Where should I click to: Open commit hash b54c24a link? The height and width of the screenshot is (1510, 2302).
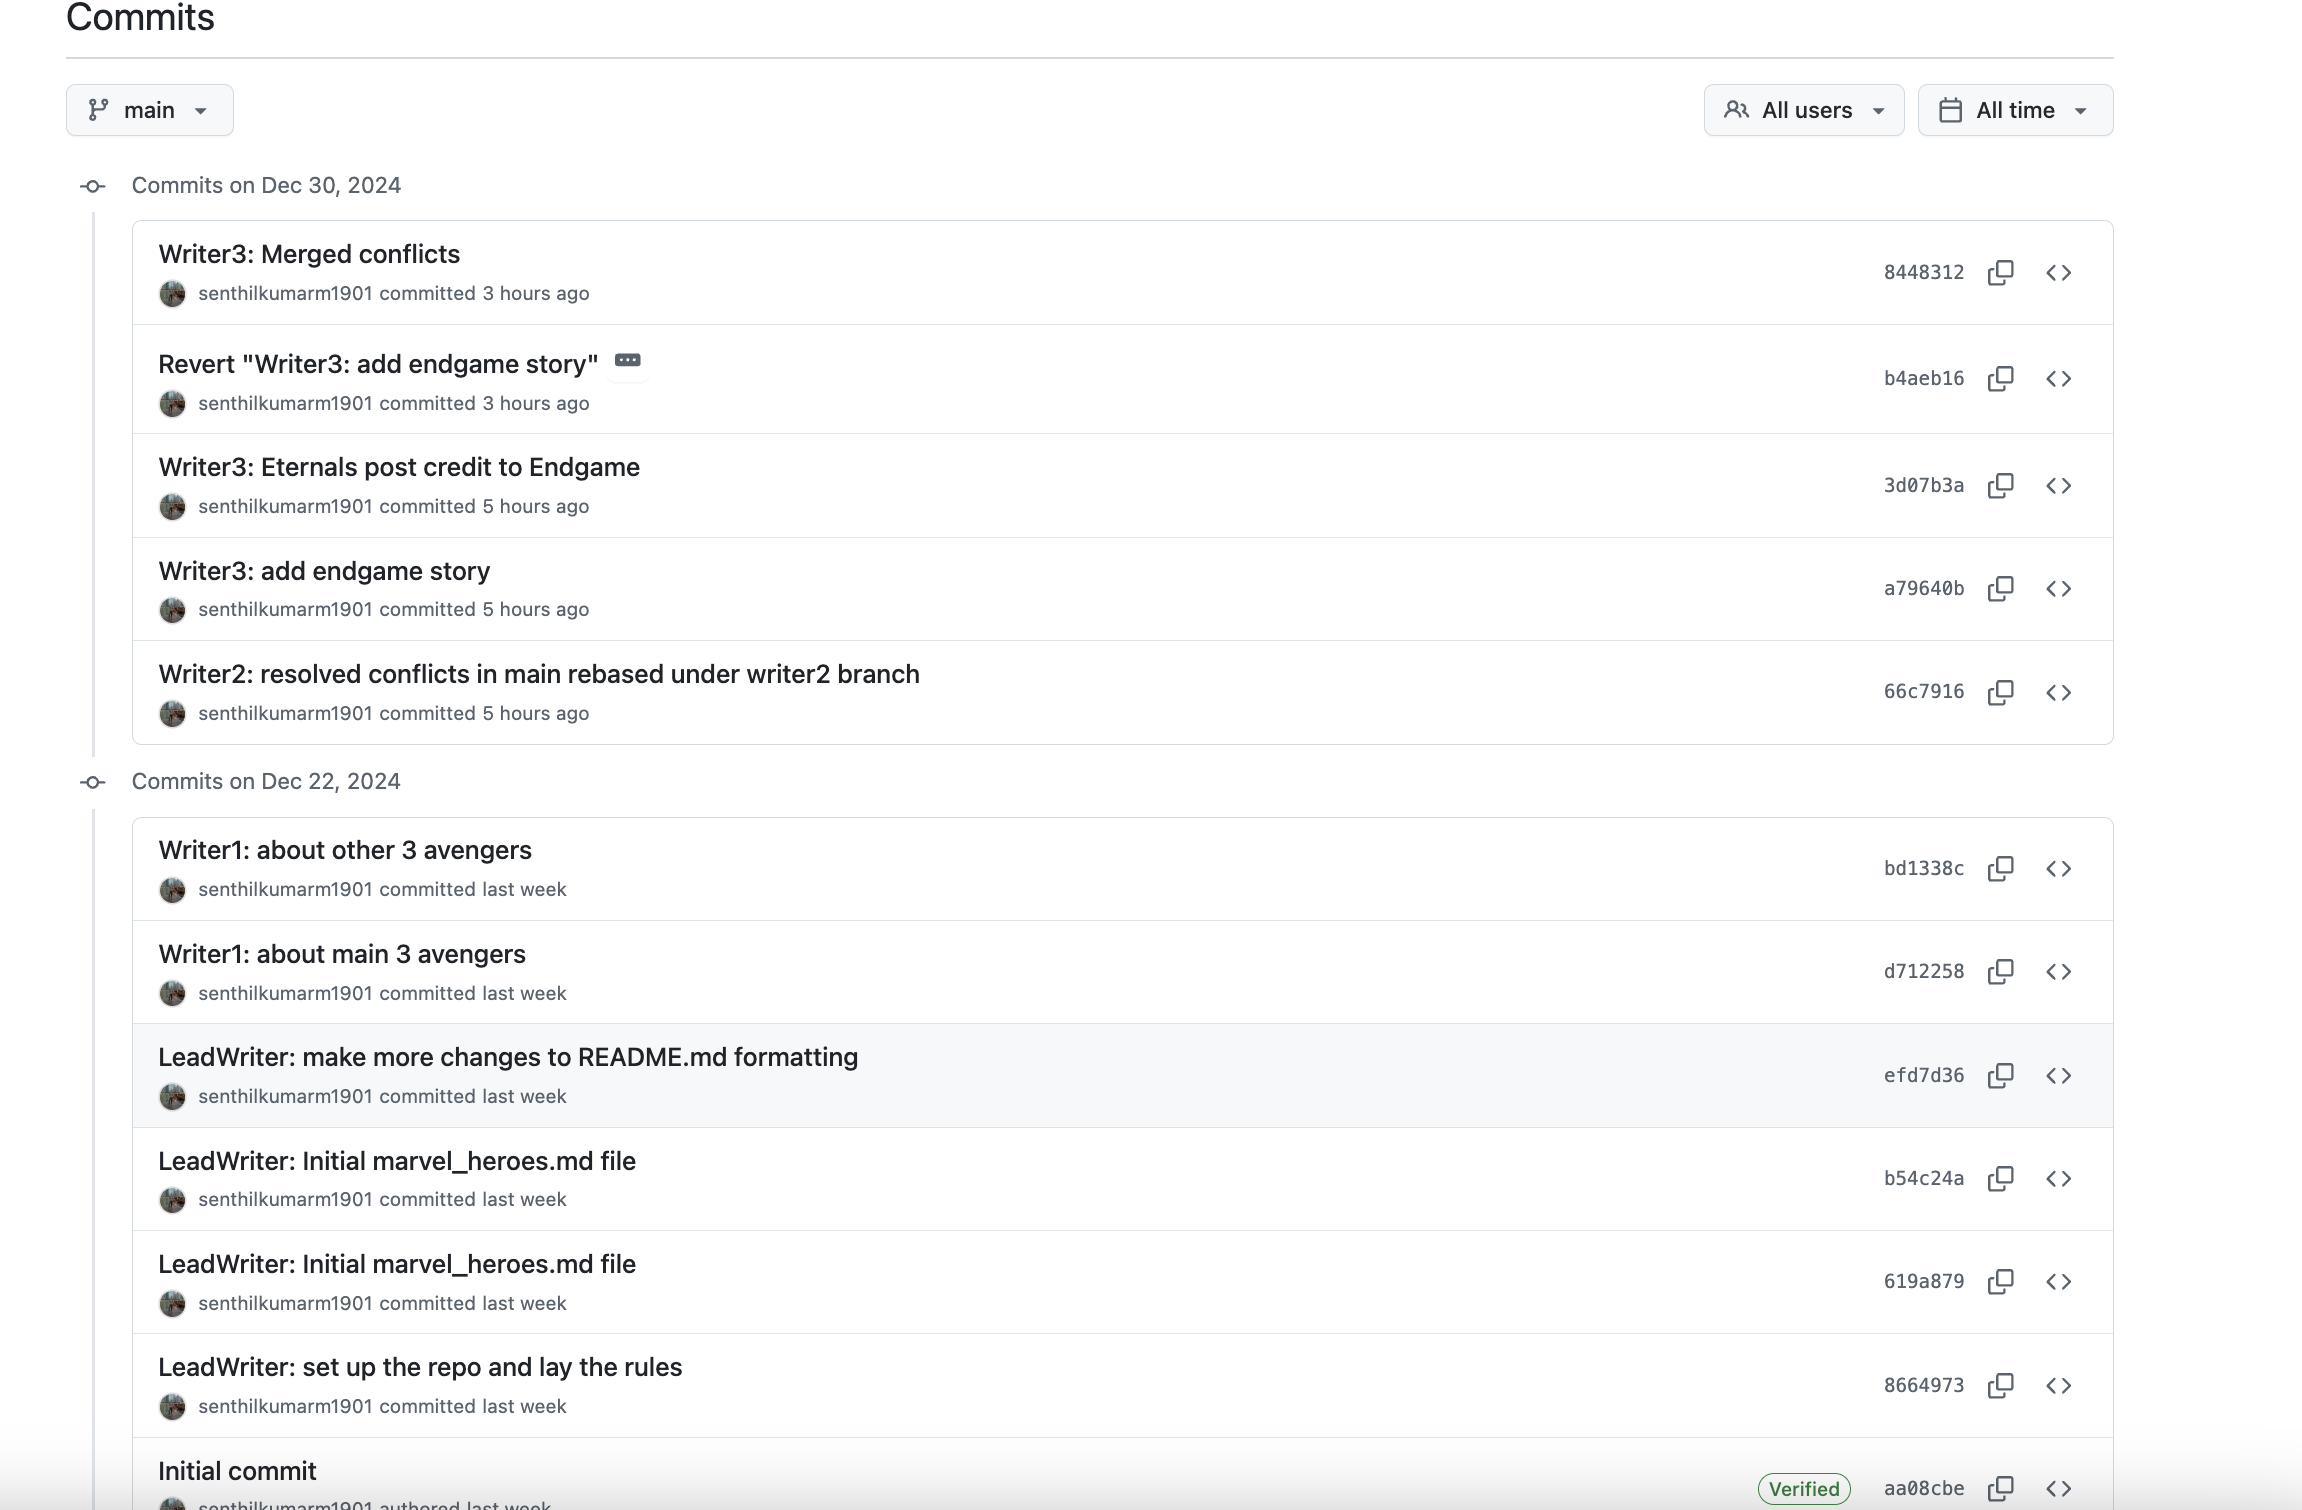(x=1923, y=1179)
